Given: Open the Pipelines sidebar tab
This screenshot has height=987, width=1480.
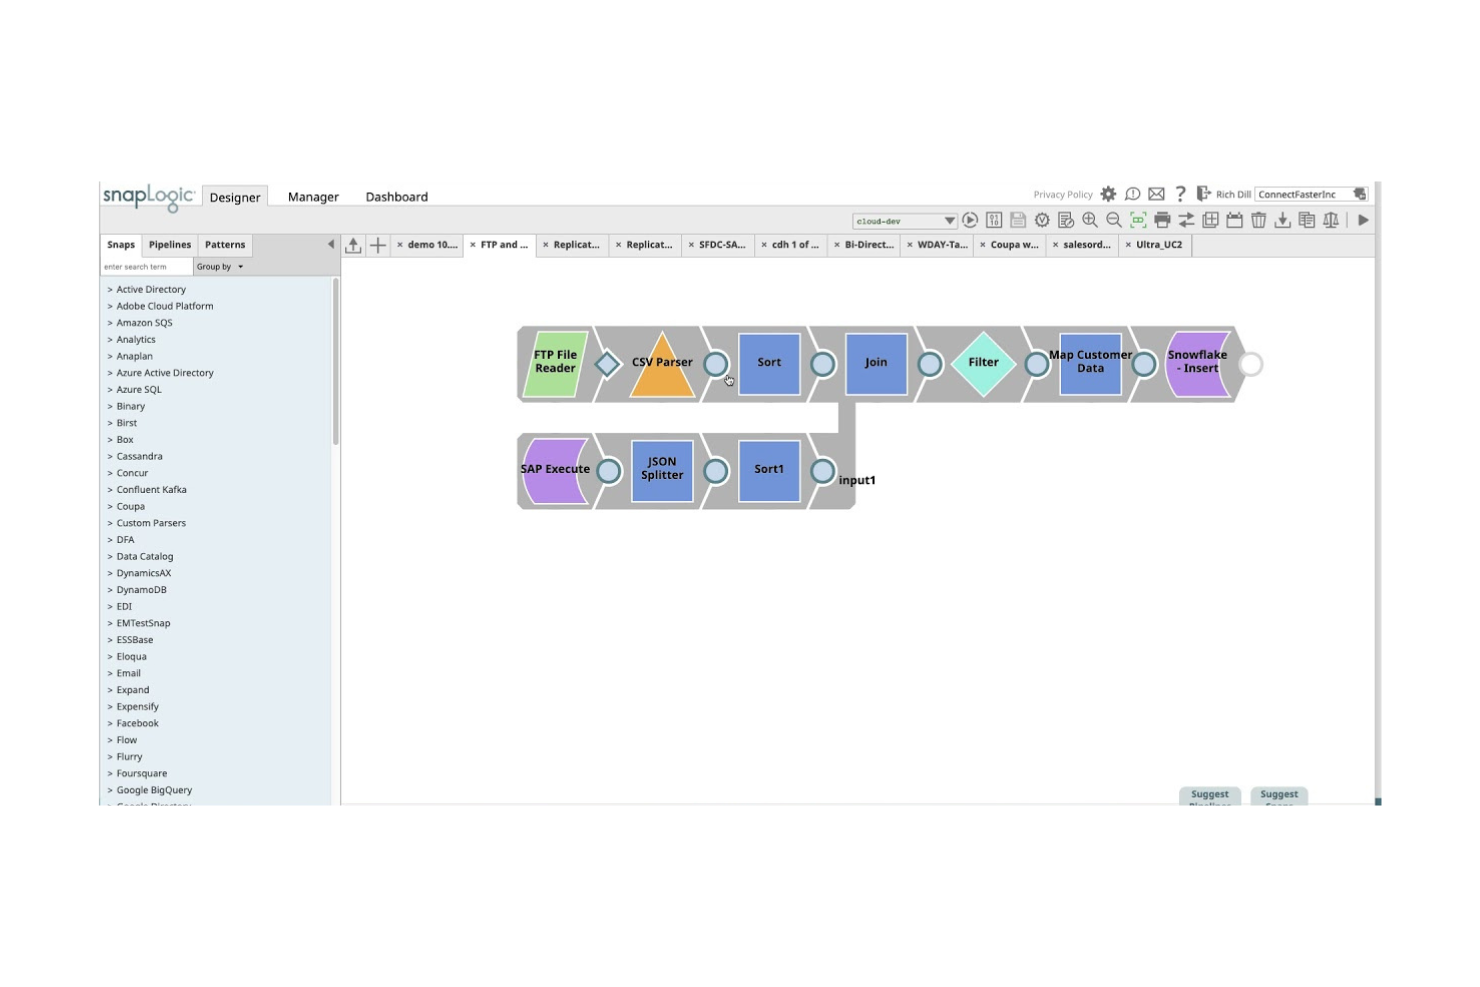Looking at the screenshot, I should 170,245.
